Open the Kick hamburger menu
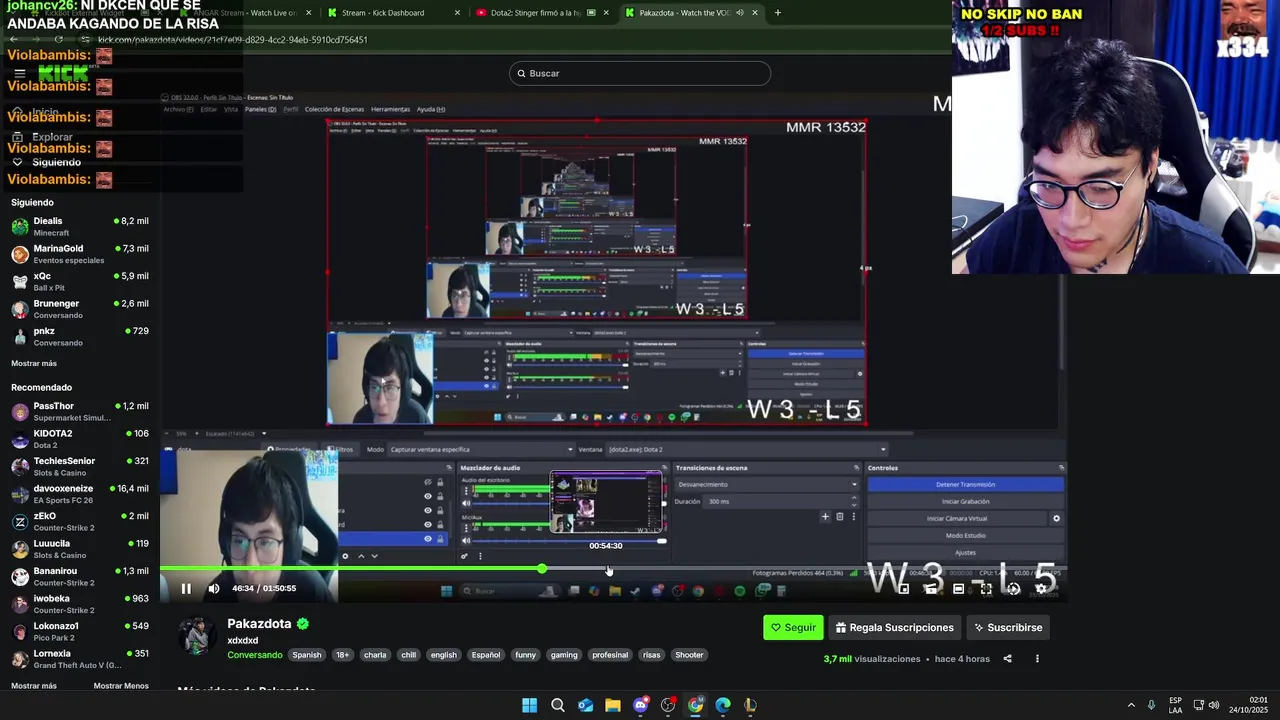Screen dimensions: 1280x720 pos(19,73)
